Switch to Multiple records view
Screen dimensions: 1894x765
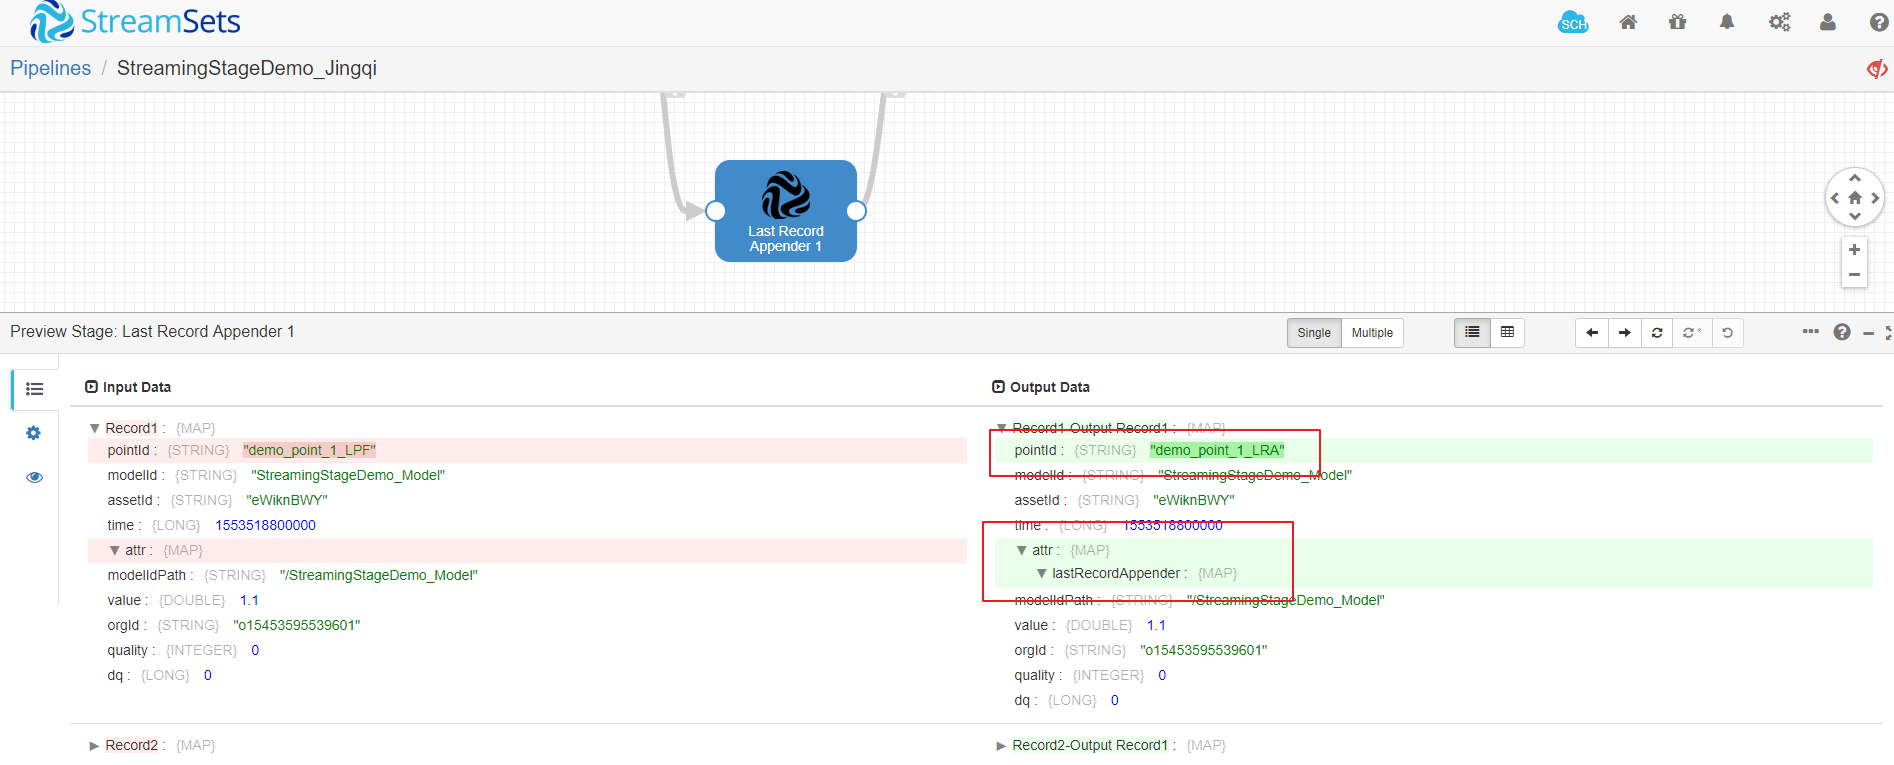(x=1372, y=333)
